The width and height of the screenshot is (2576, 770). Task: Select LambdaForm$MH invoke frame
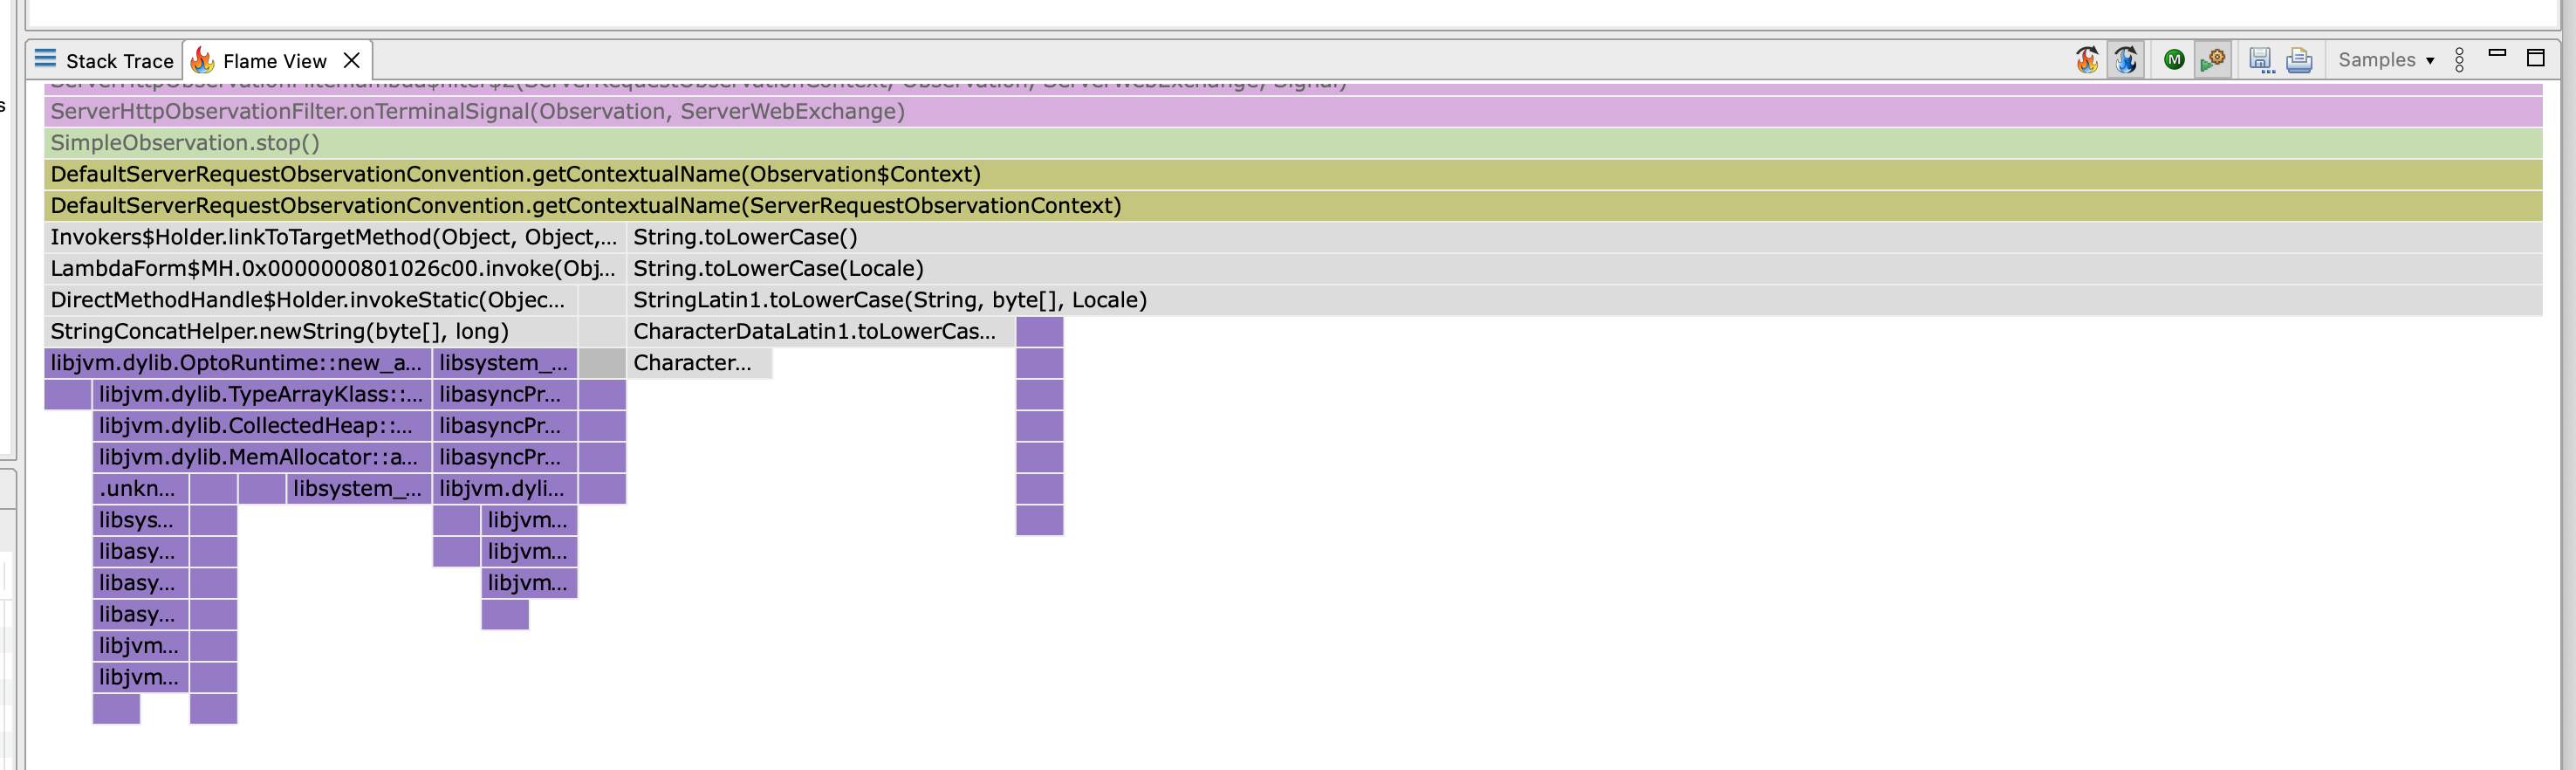pyautogui.click(x=335, y=268)
